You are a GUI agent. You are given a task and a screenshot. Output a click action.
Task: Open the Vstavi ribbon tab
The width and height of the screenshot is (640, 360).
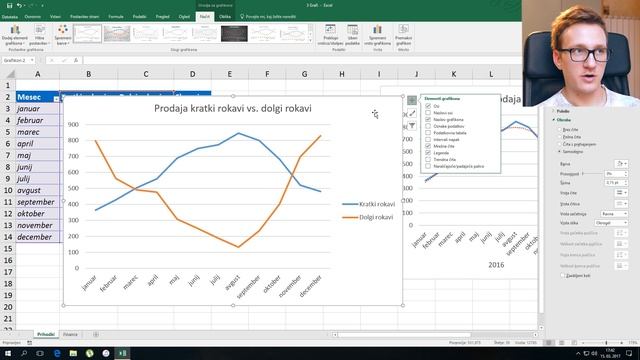pos(55,17)
